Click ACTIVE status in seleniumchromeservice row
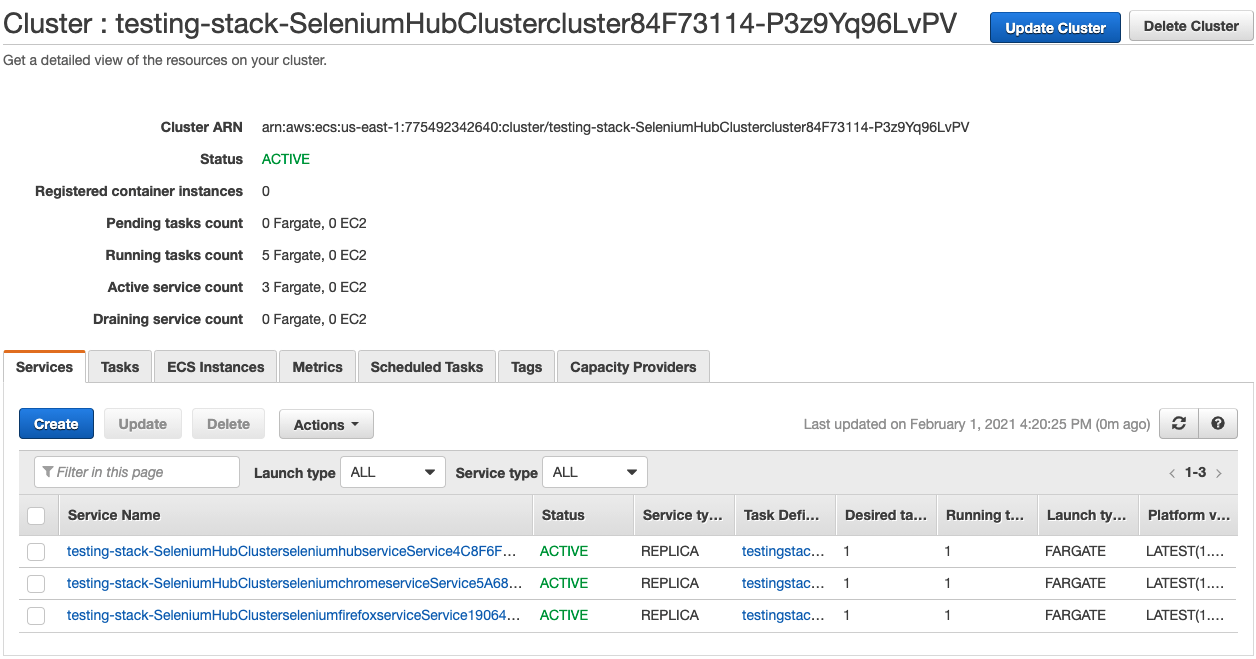The image size is (1256, 659). coord(564,583)
